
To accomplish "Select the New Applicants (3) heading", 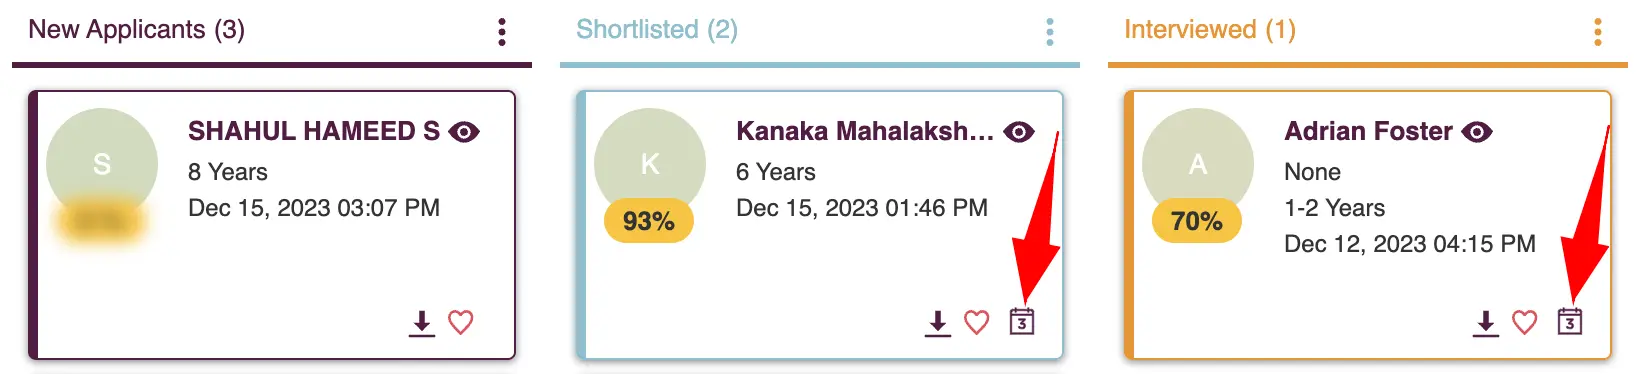I will (x=137, y=30).
